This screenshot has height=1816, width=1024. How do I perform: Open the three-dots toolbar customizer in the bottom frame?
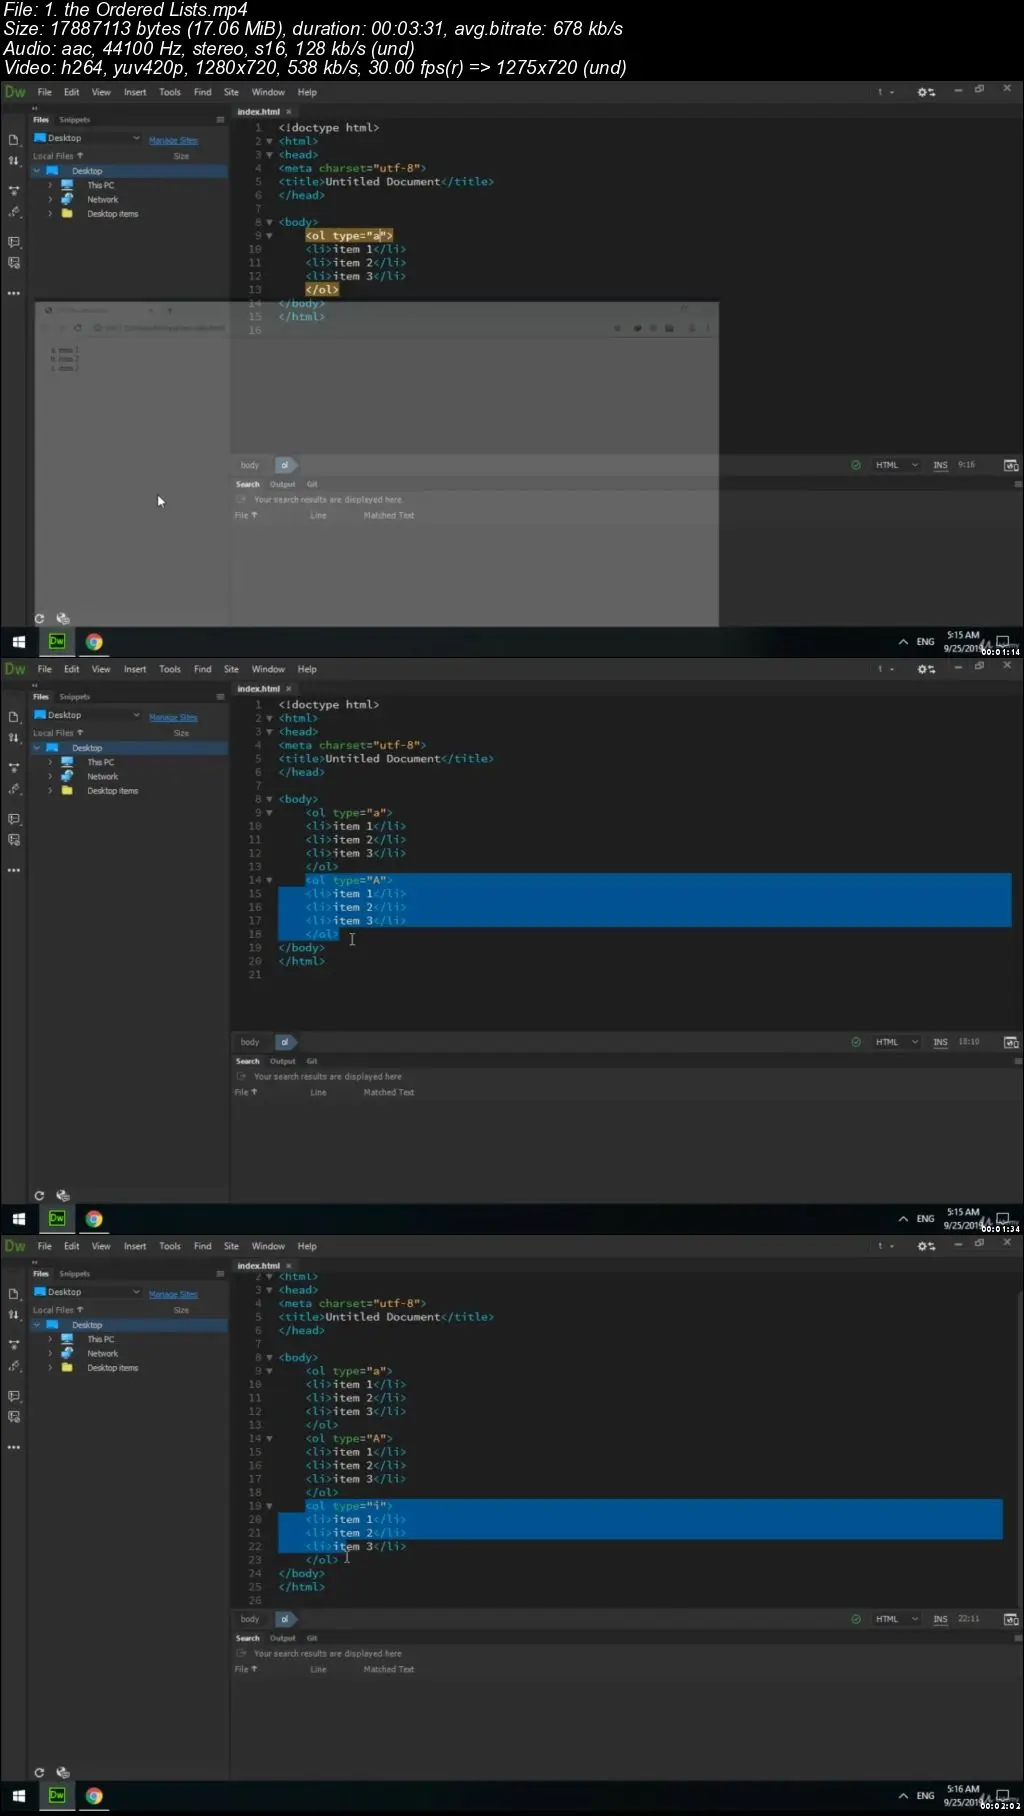pos(14,1447)
